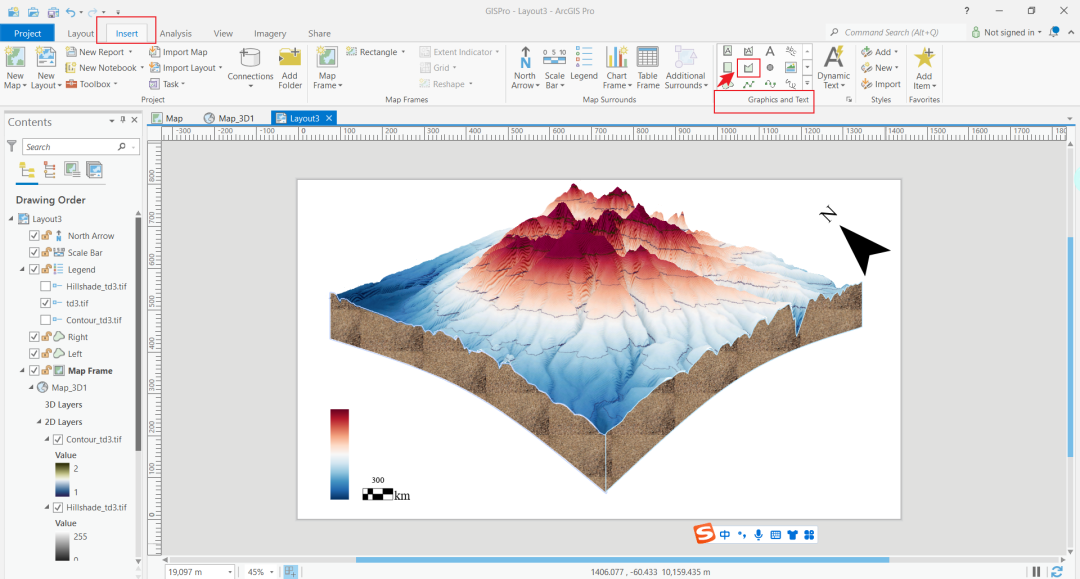Collapse the Layout3 tree node
This screenshot has width=1080, height=579.
coord(11,218)
